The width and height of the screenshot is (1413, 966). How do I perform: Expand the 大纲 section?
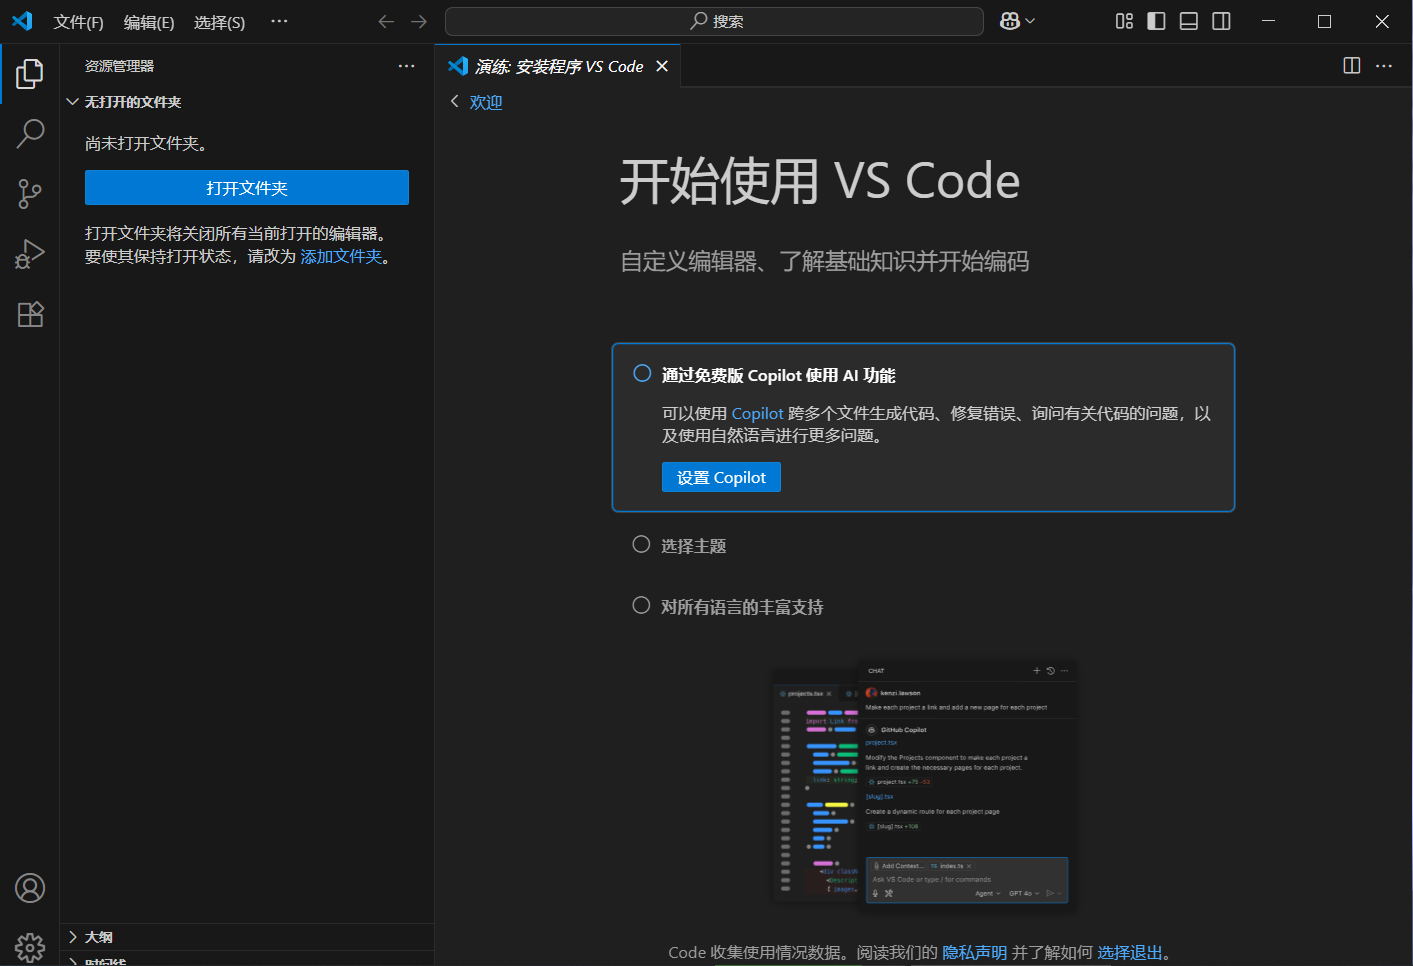(98, 937)
